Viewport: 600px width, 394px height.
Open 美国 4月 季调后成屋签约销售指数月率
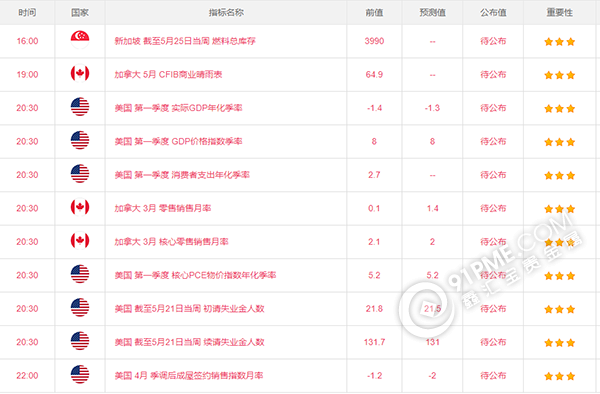pos(189,376)
